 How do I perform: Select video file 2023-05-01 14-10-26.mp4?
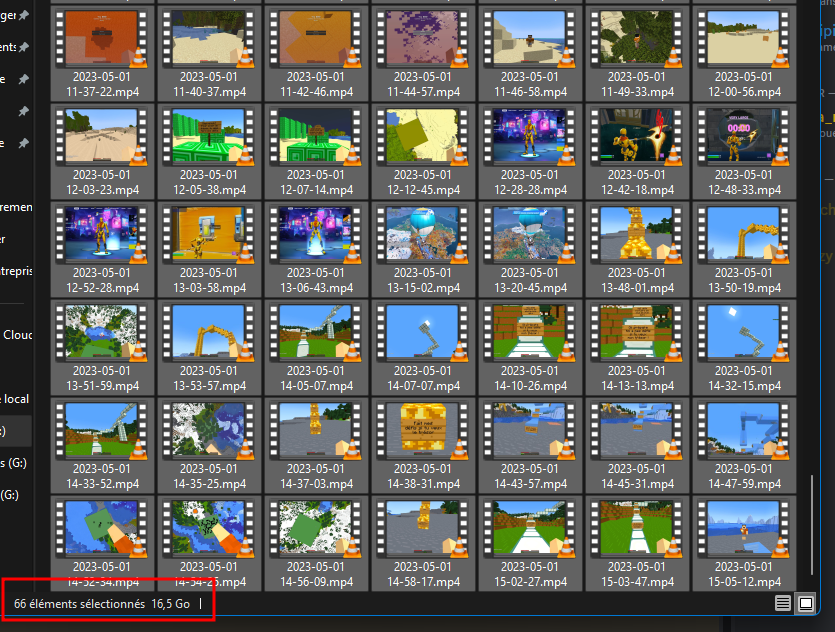pos(530,347)
